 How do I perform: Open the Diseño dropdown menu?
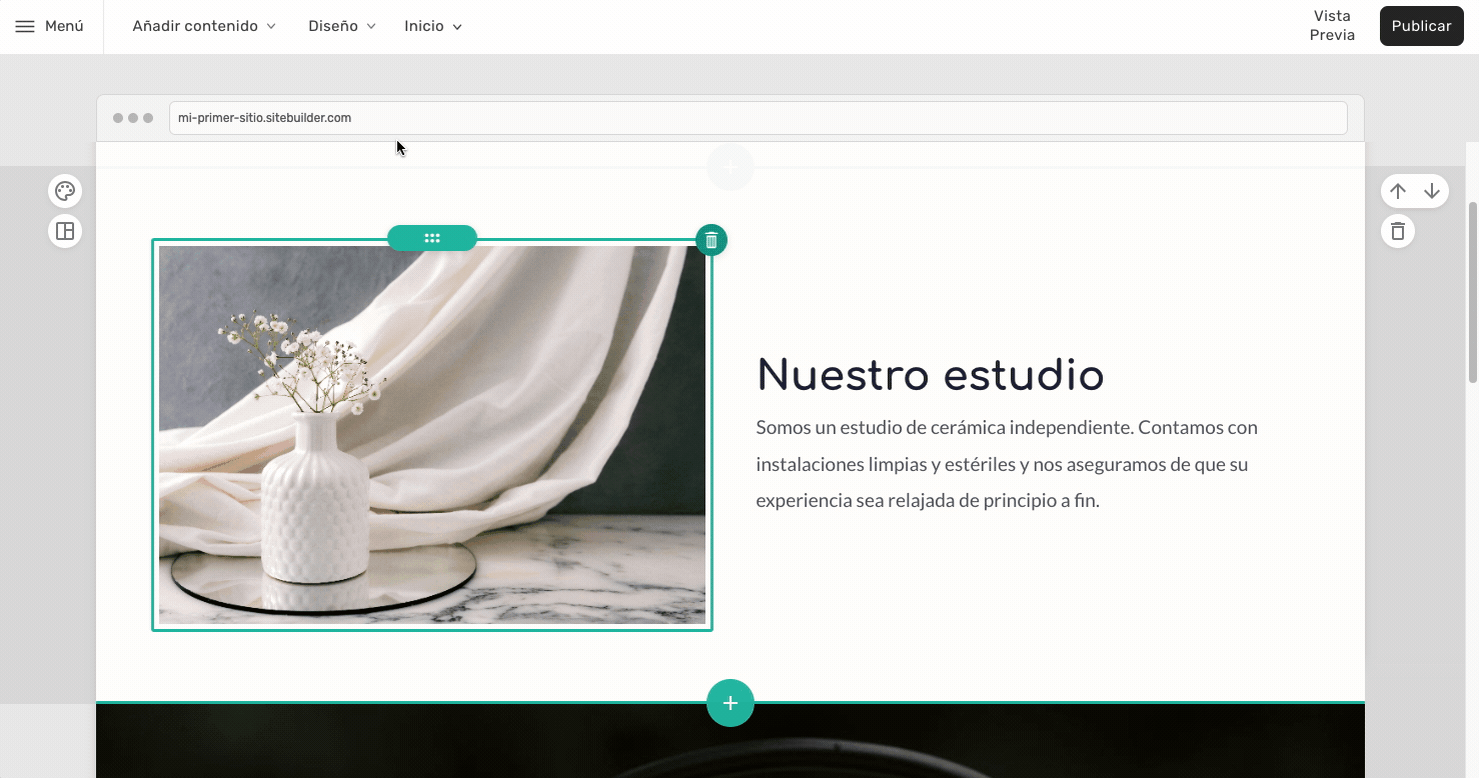point(342,26)
